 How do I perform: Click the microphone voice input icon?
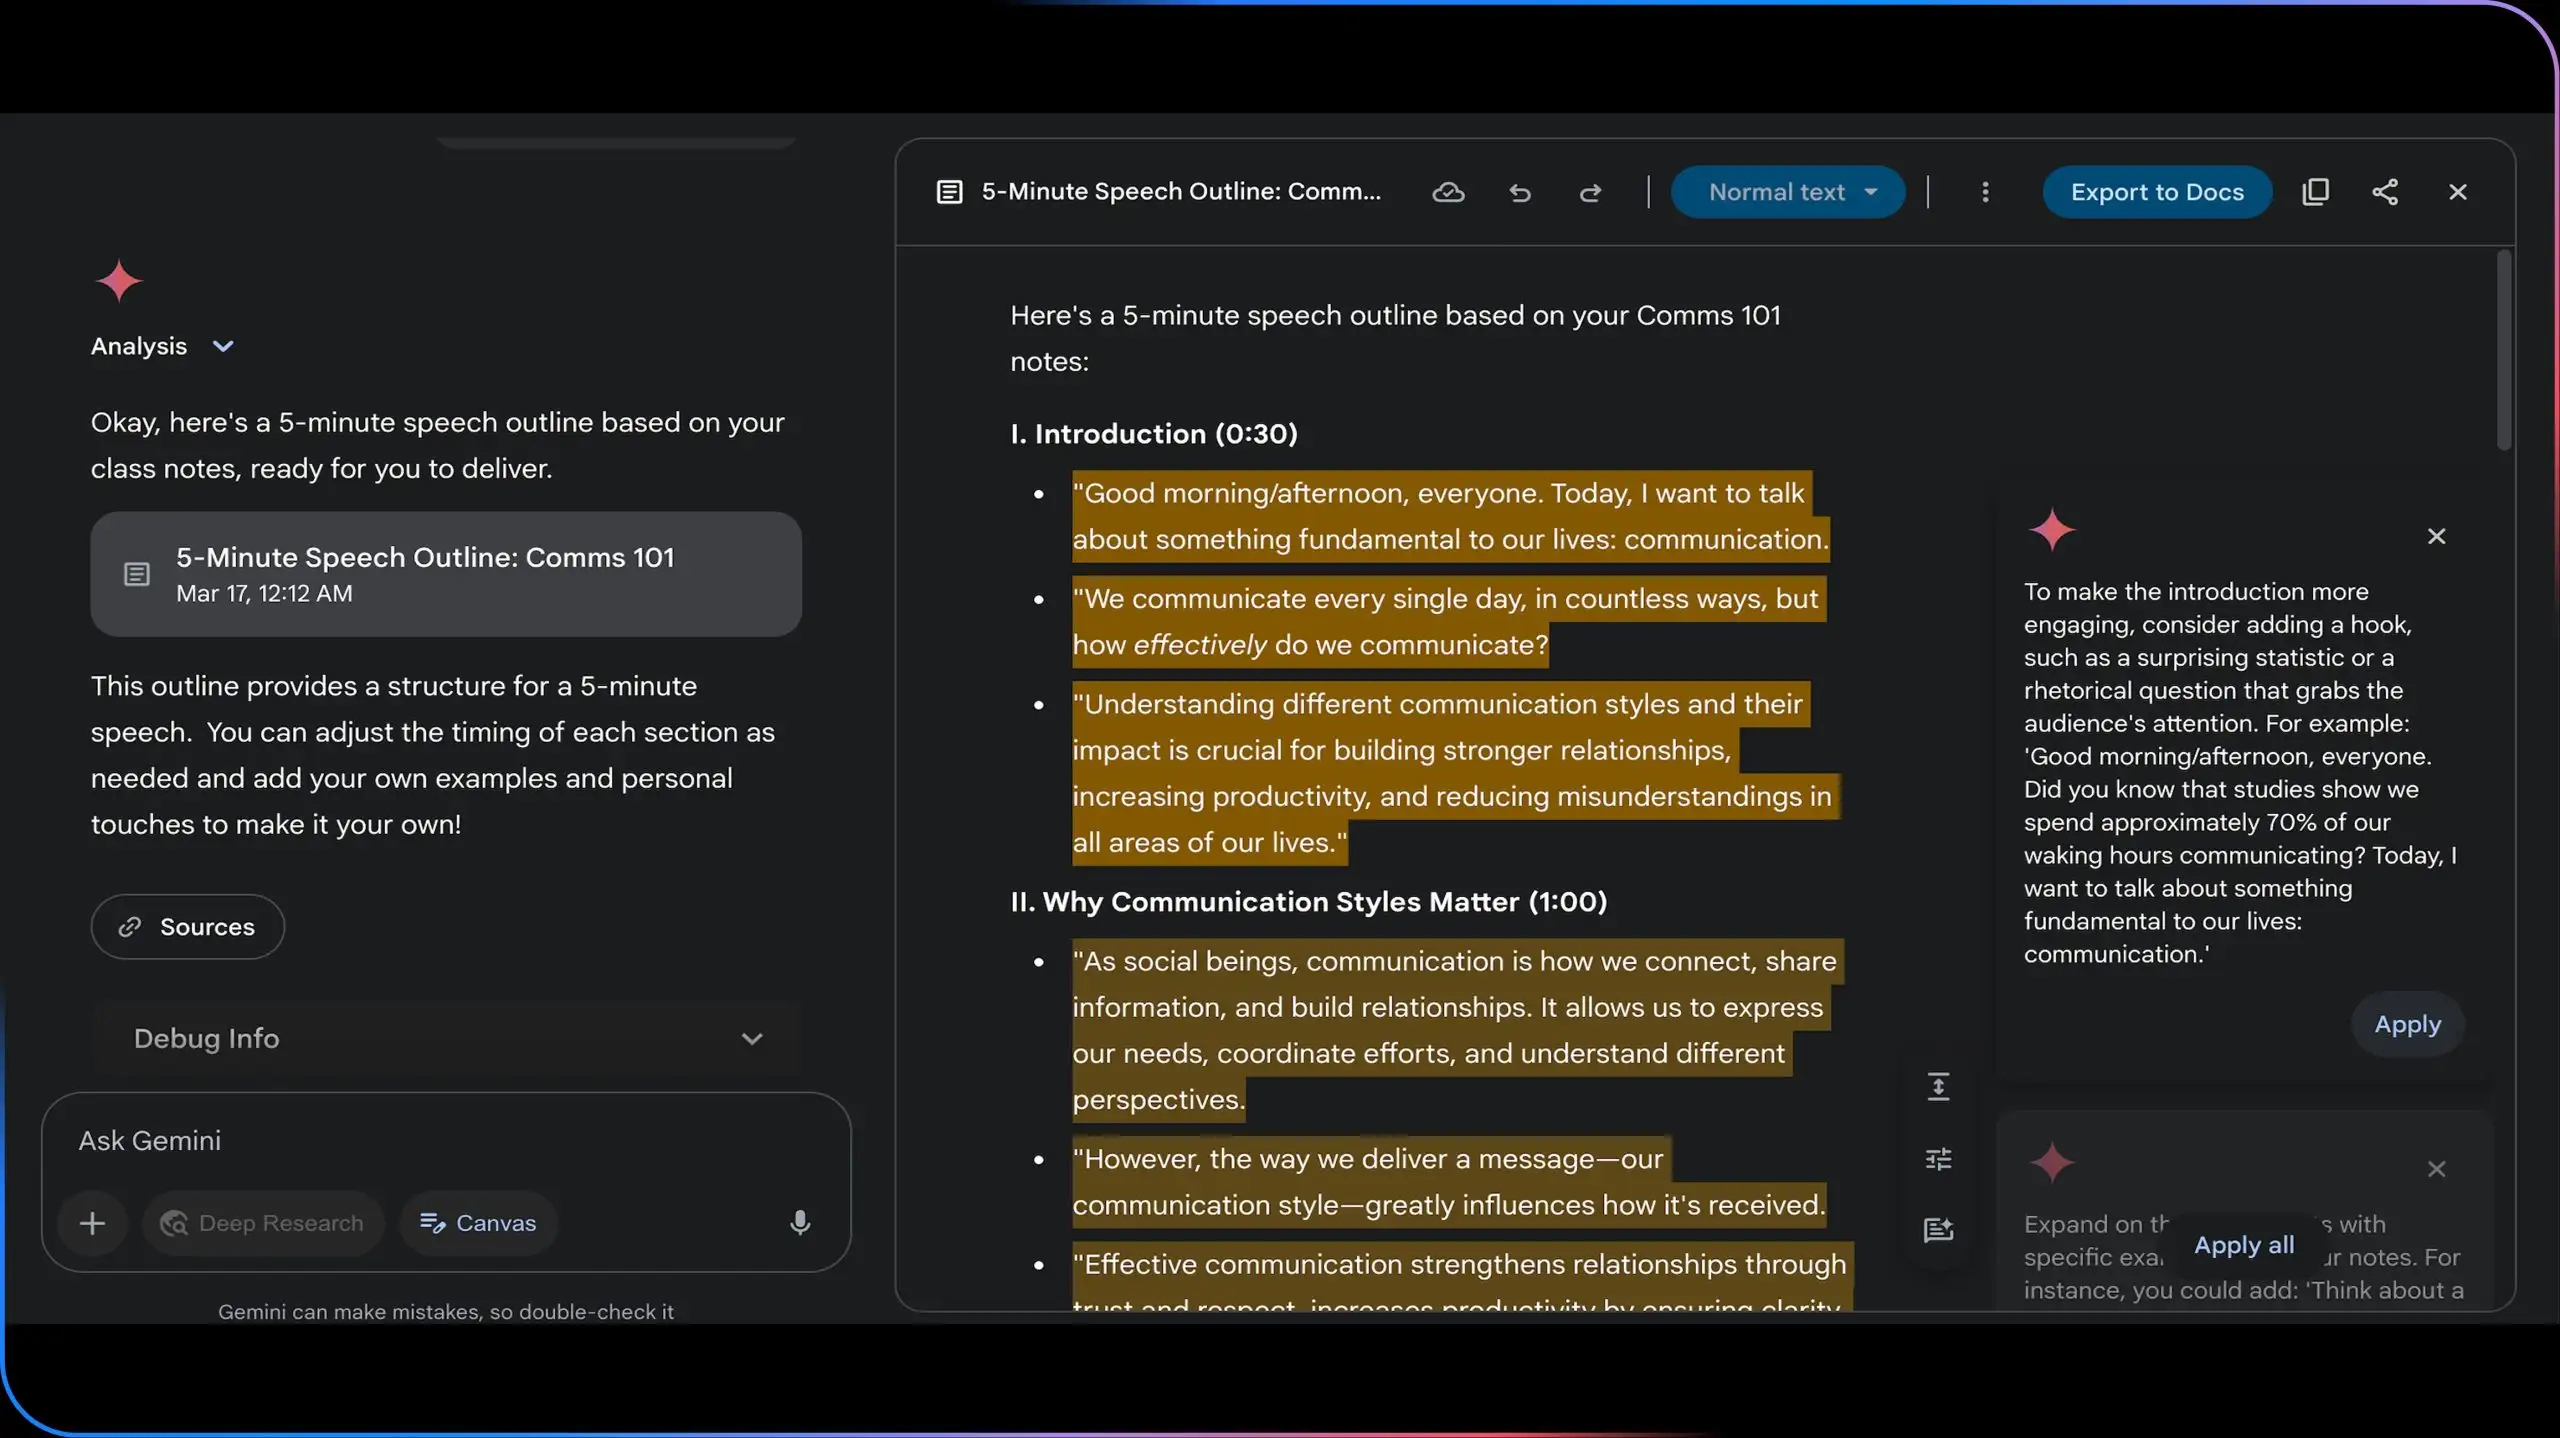800,1223
